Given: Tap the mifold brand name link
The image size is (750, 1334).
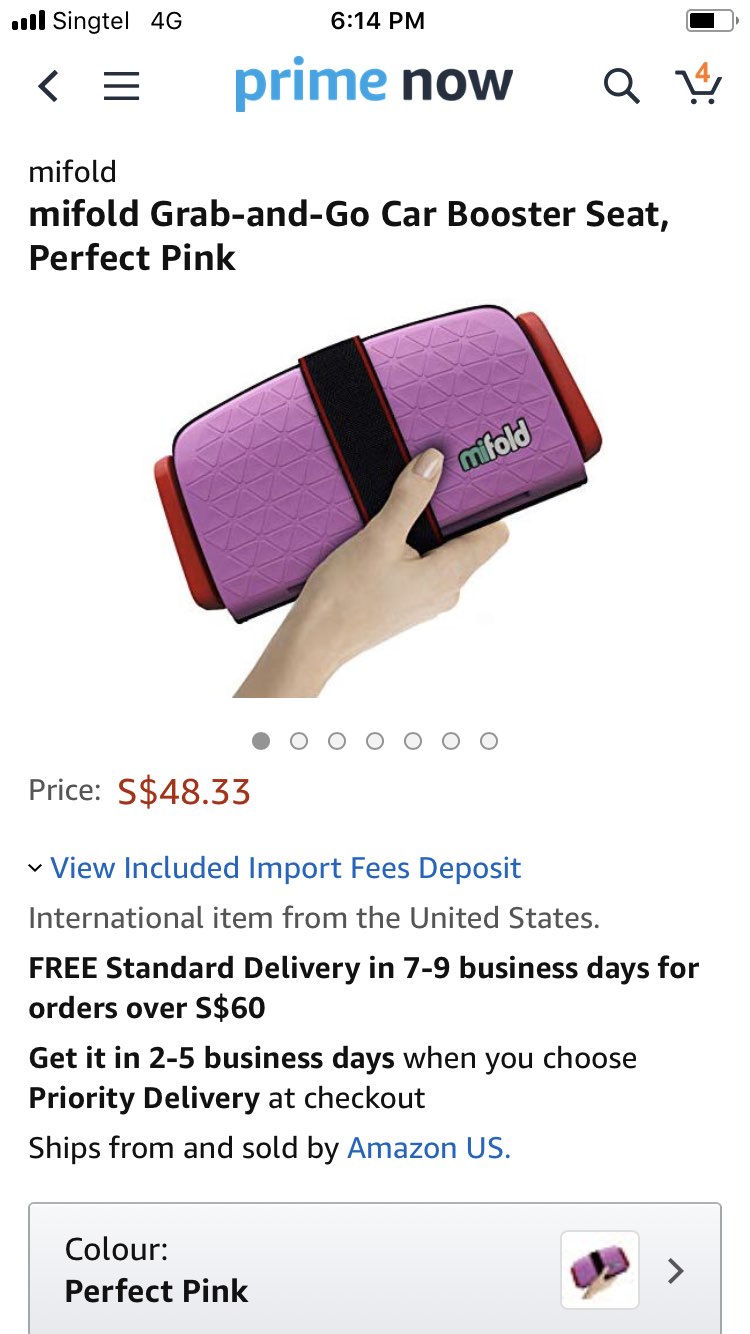Looking at the screenshot, I should click(72, 172).
